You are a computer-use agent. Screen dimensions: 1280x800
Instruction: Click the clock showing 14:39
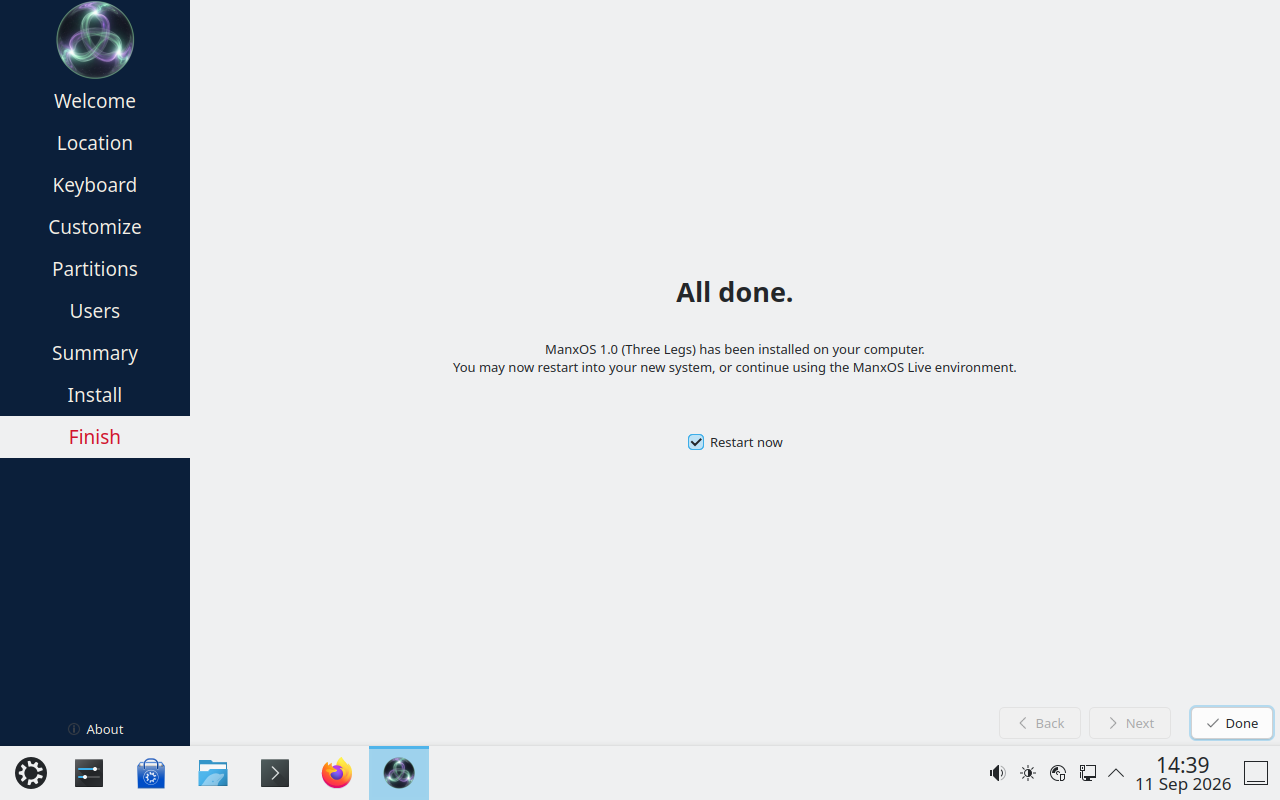(x=1183, y=765)
